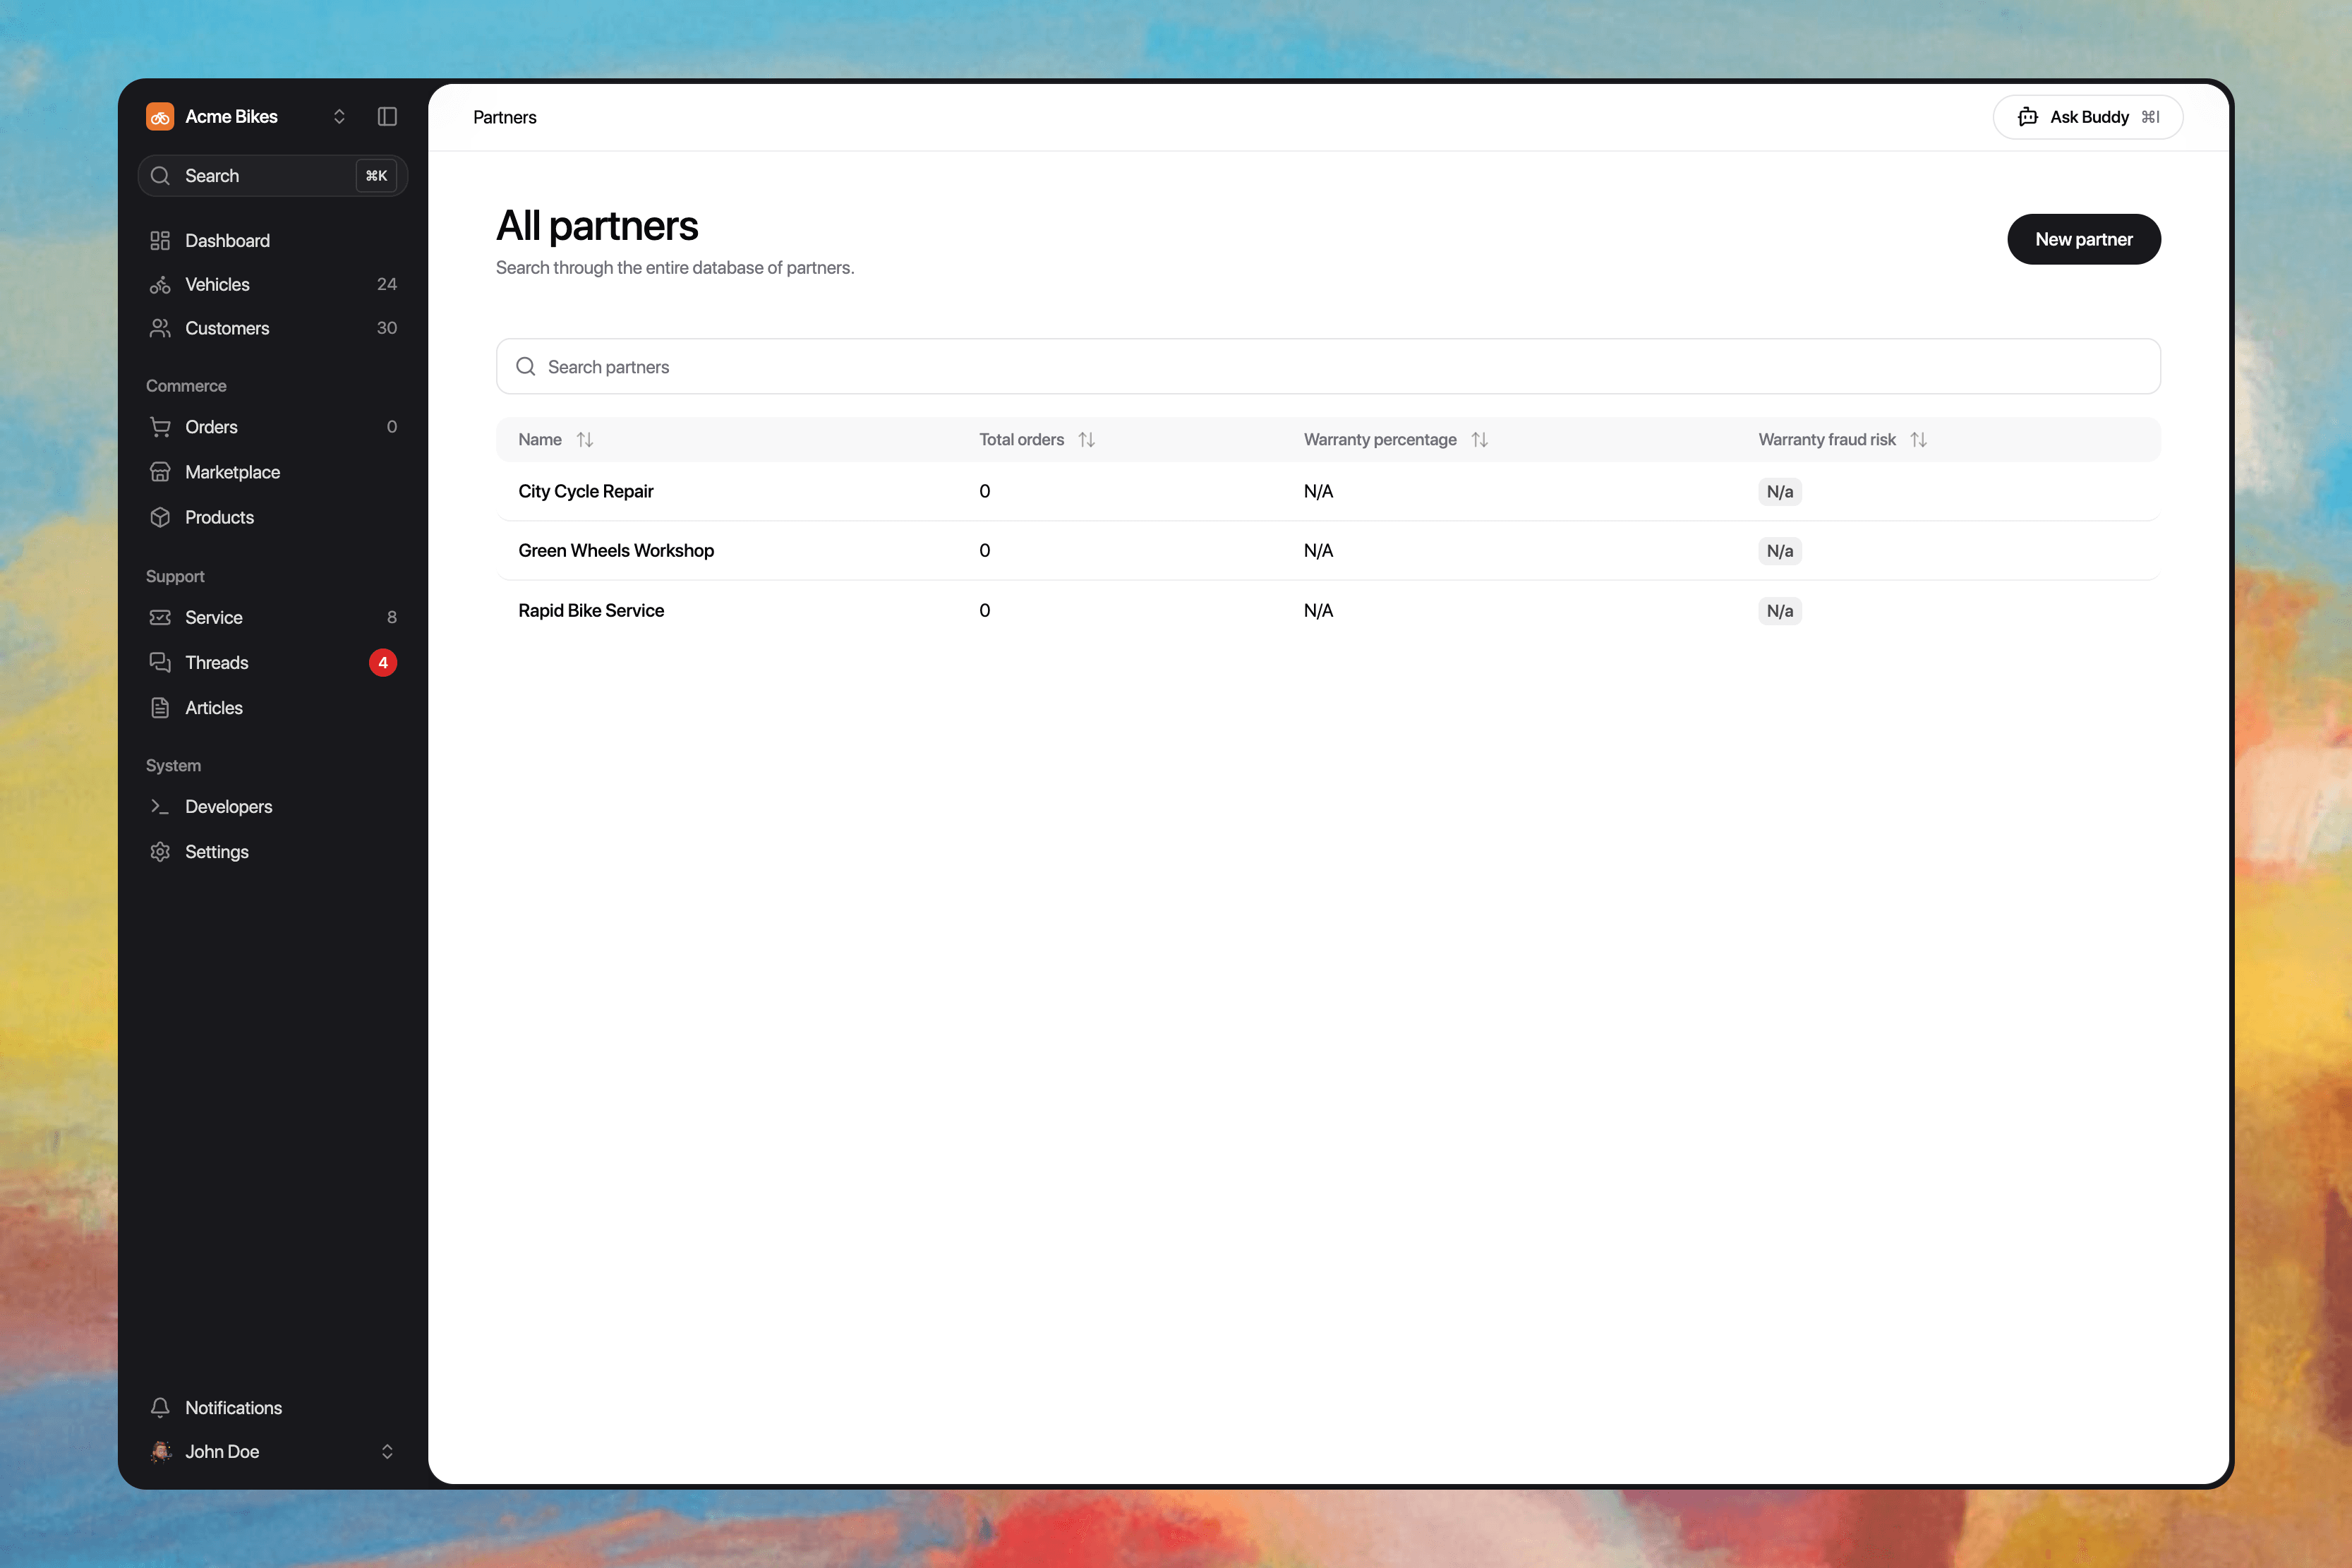This screenshot has width=2352, height=1568.
Task: Click the Marketplace storefront icon
Action: [160, 472]
